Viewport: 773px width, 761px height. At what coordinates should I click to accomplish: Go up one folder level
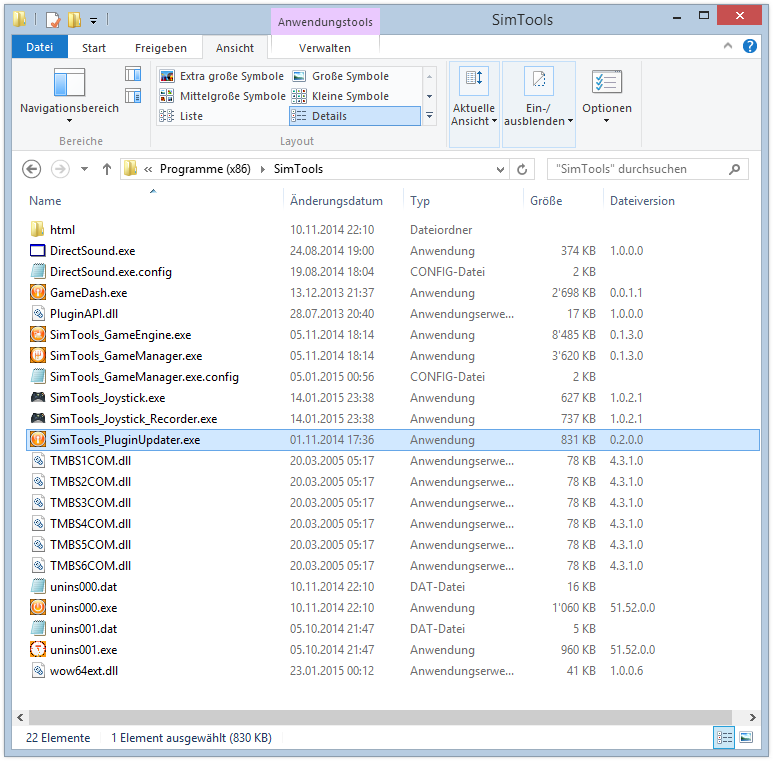click(x=106, y=169)
